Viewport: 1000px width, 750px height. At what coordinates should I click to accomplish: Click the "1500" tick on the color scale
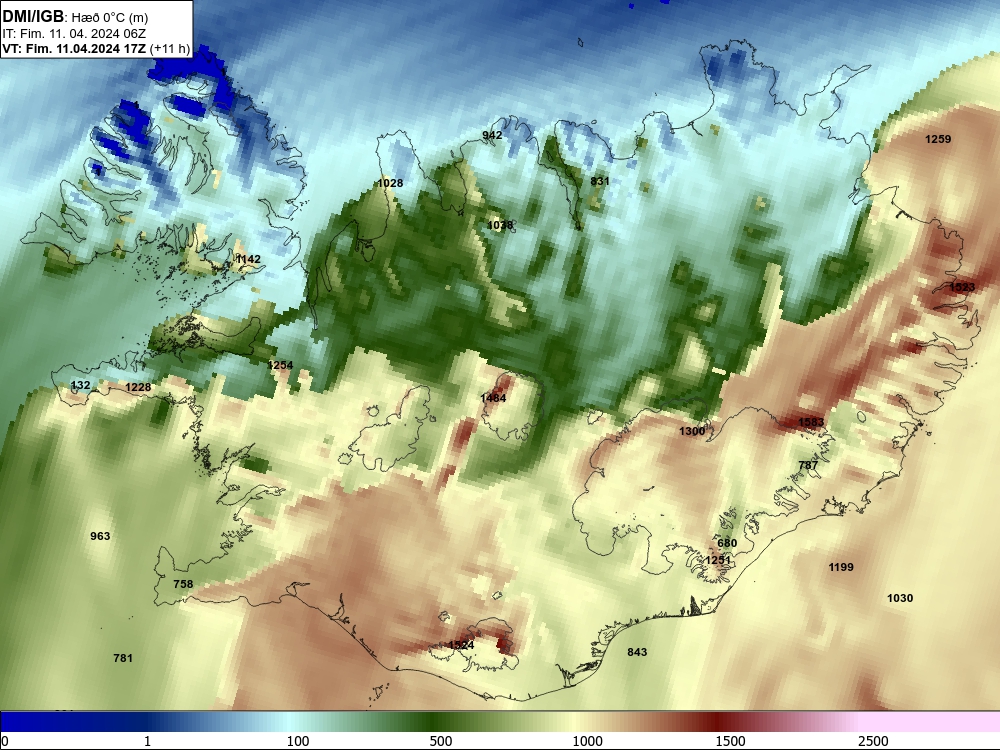[x=730, y=741]
